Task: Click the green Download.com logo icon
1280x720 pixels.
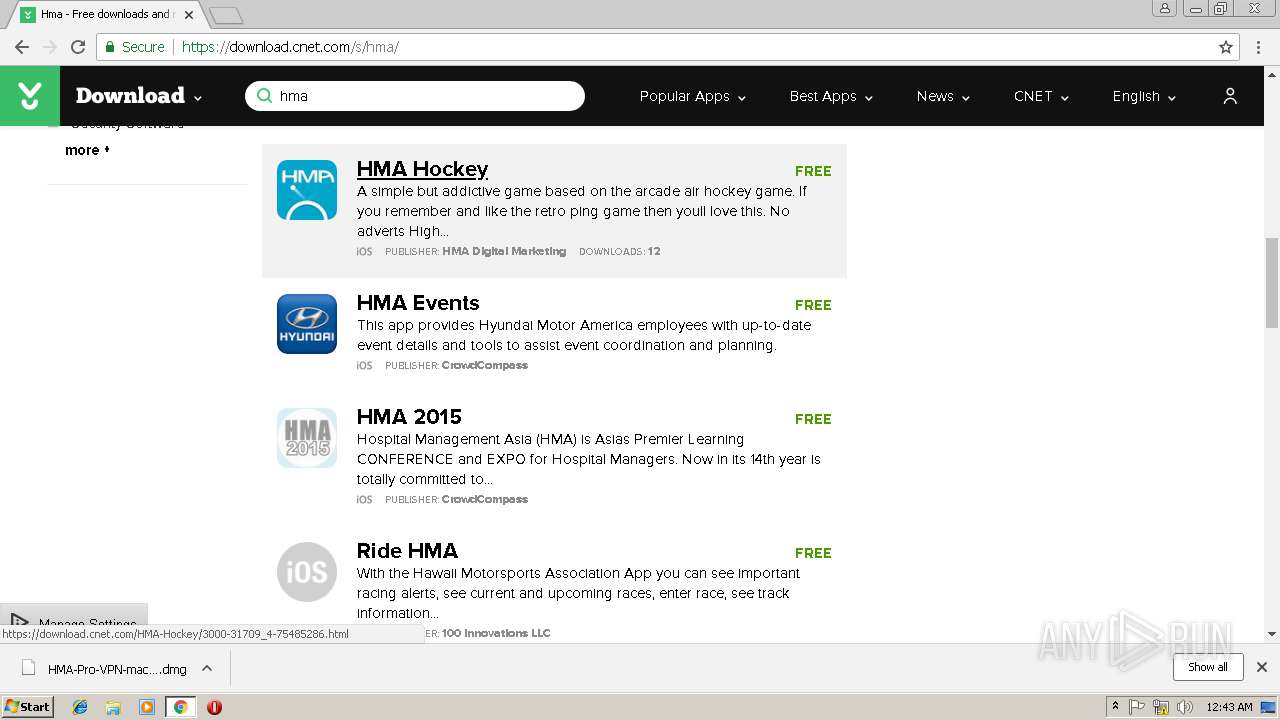Action: (x=30, y=96)
